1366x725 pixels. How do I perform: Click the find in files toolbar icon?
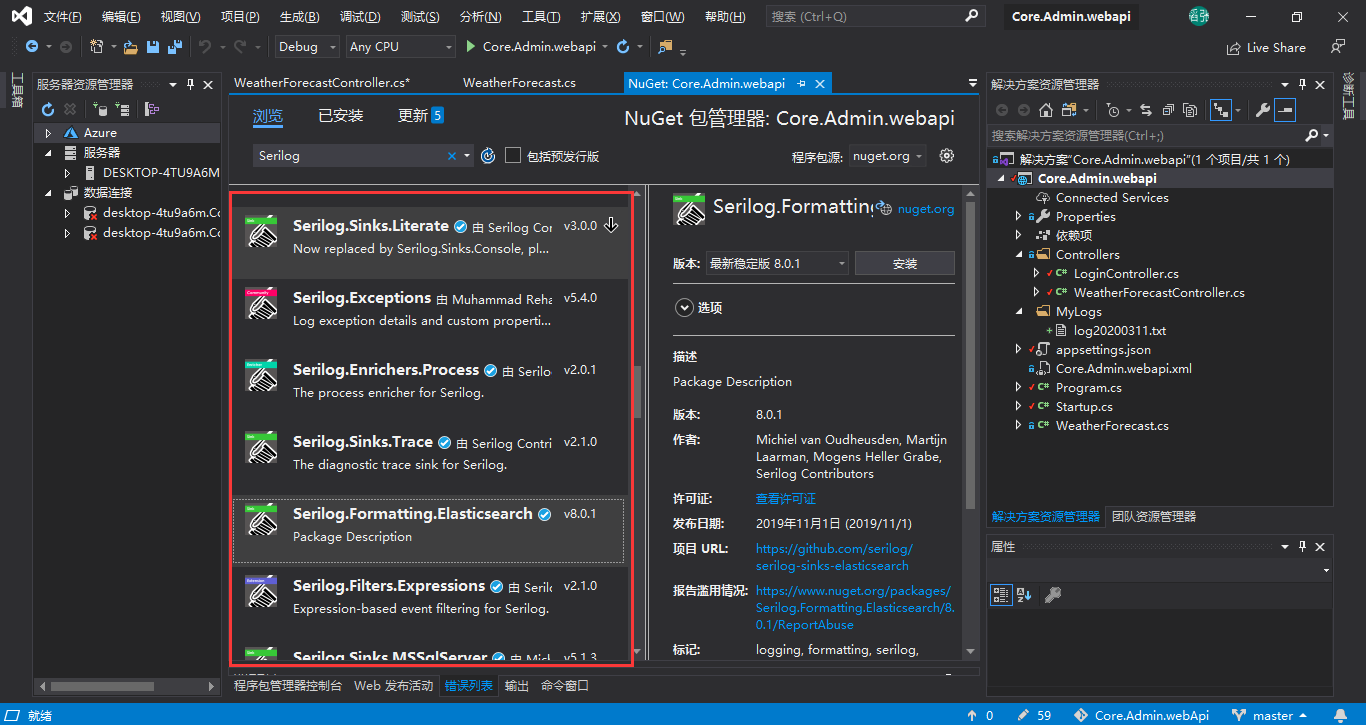665,47
